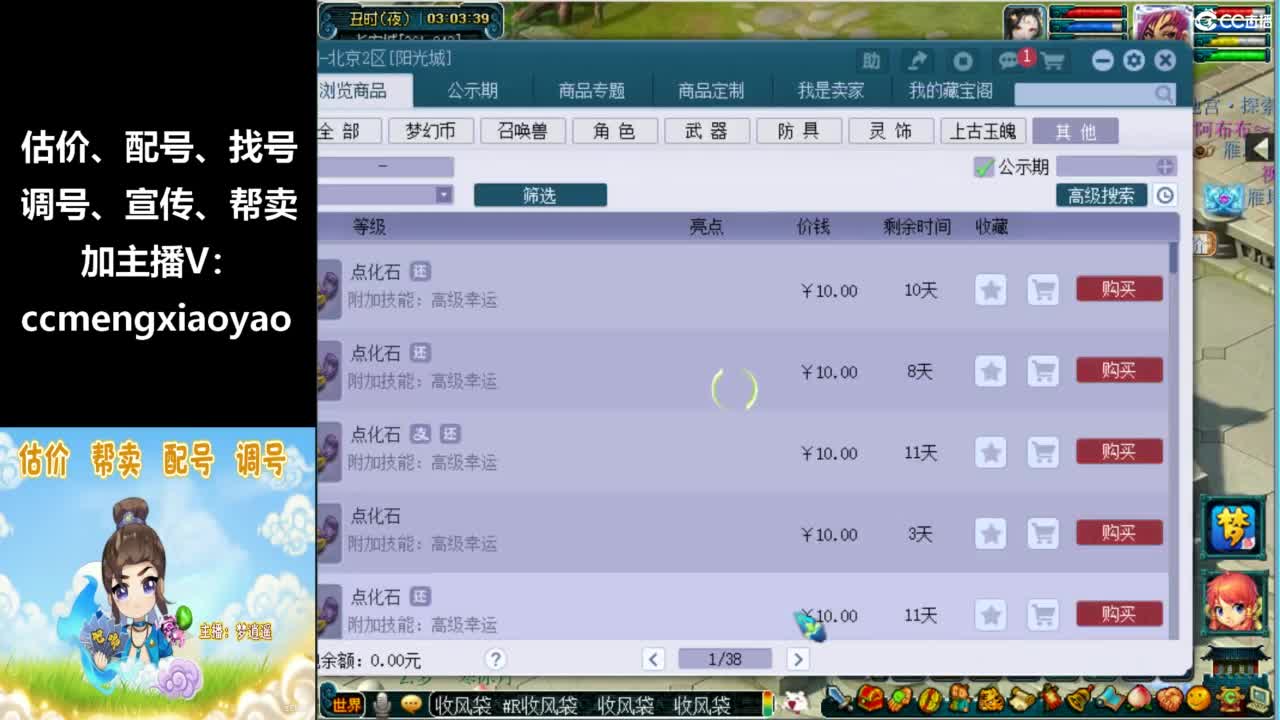Toggle the 公示期 checkbox
Screen dimensions: 1280x720
(984, 167)
